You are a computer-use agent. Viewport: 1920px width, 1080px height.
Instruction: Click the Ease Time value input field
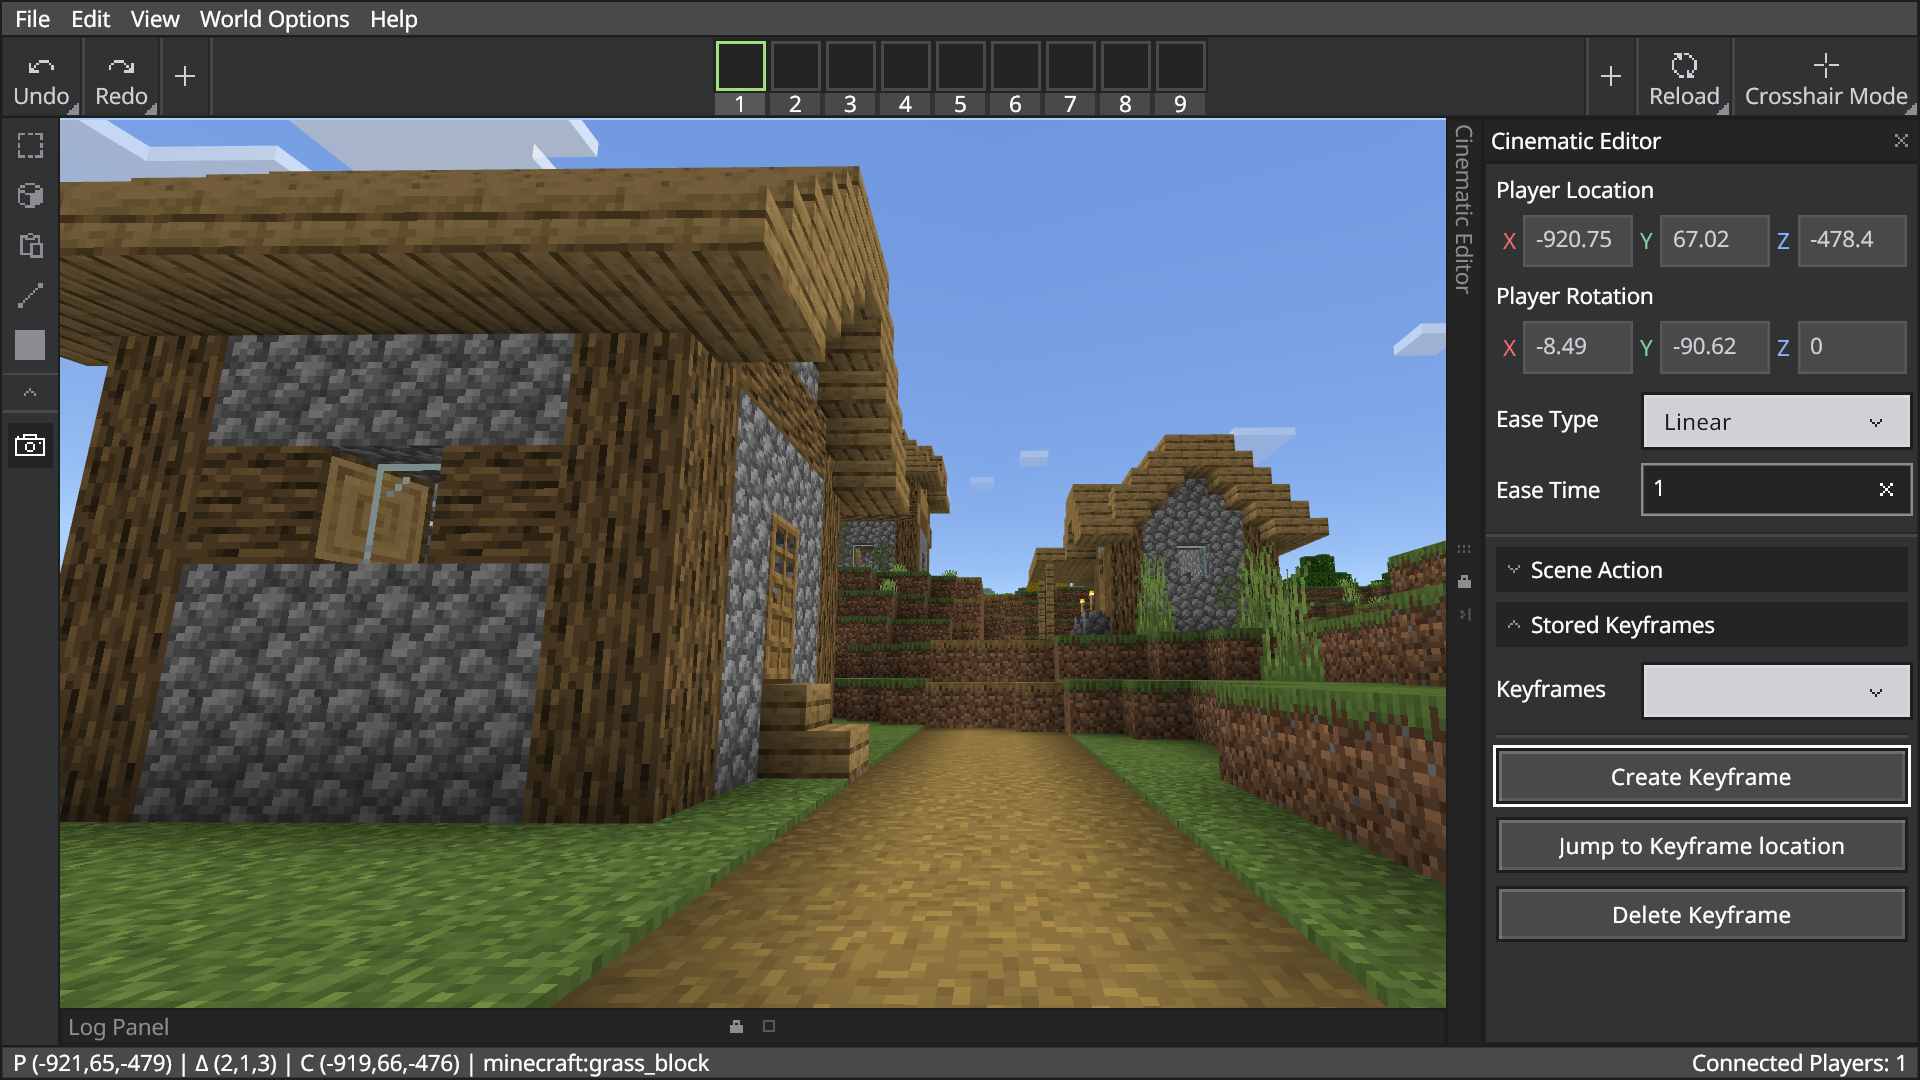1762,489
